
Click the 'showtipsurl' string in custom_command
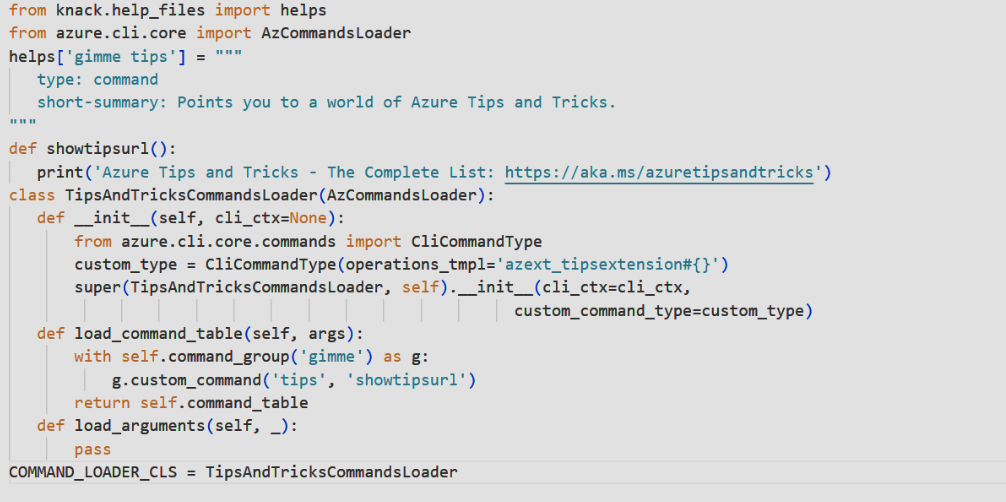pyautogui.click(x=406, y=381)
